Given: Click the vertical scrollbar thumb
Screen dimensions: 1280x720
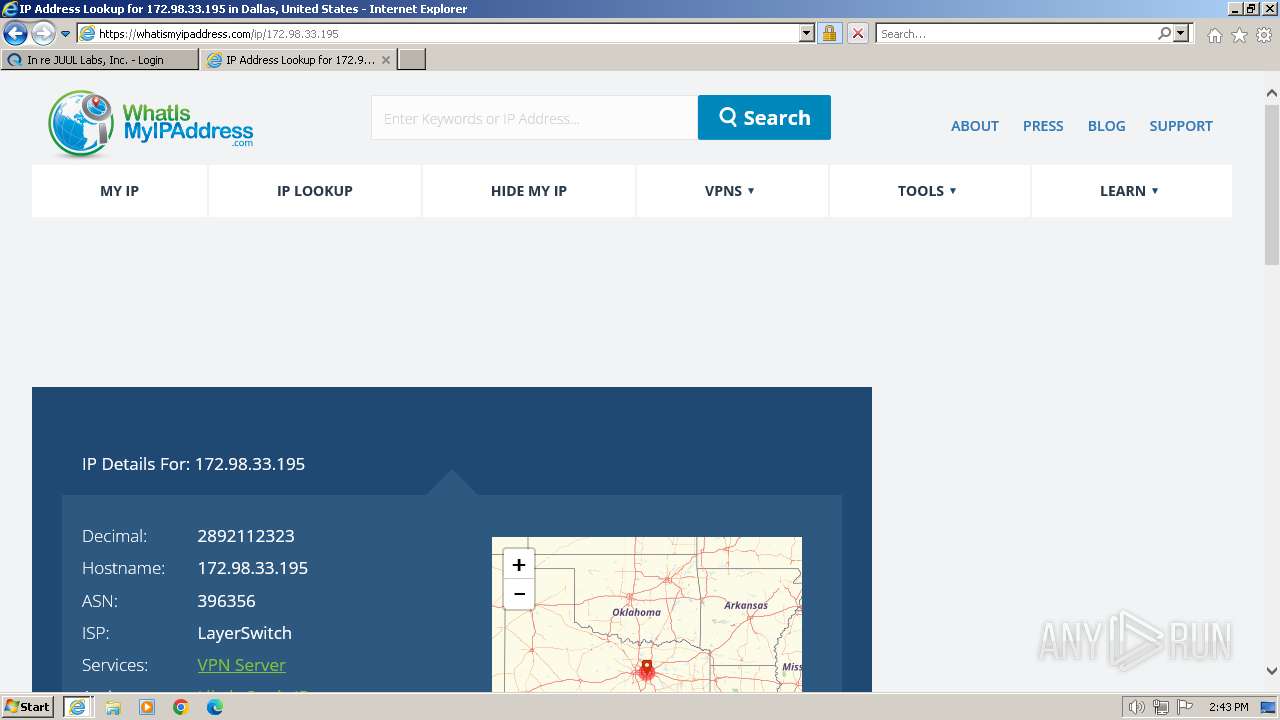Looking at the screenshot, I should tap(1271, 183).
